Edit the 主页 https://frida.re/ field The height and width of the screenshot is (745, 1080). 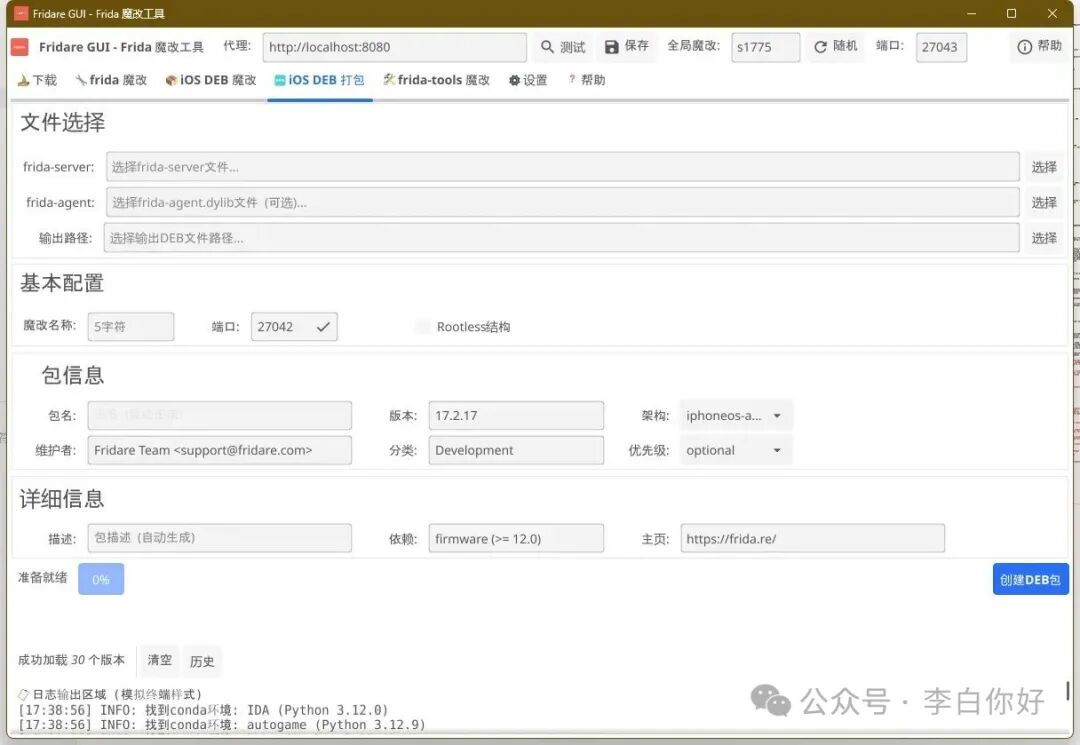coord(812,538)
